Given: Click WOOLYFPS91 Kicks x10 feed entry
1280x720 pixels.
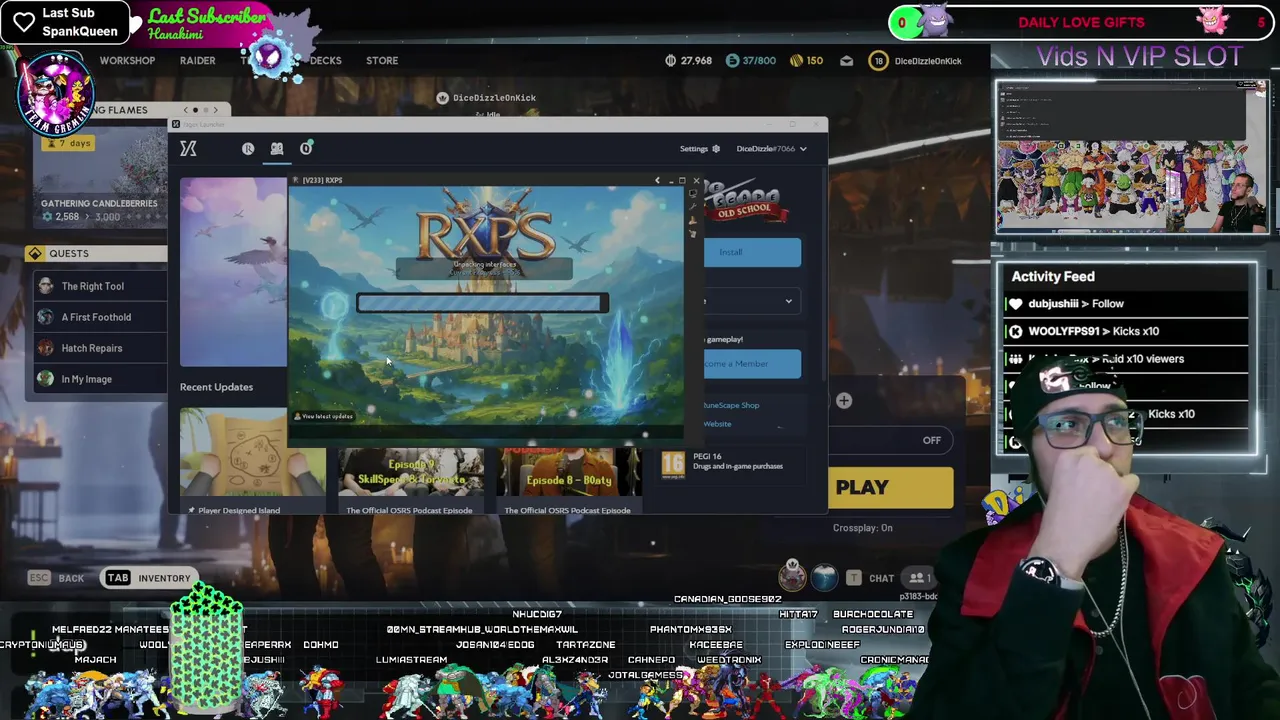Looking at the screenshot, I should point(1127,331).
